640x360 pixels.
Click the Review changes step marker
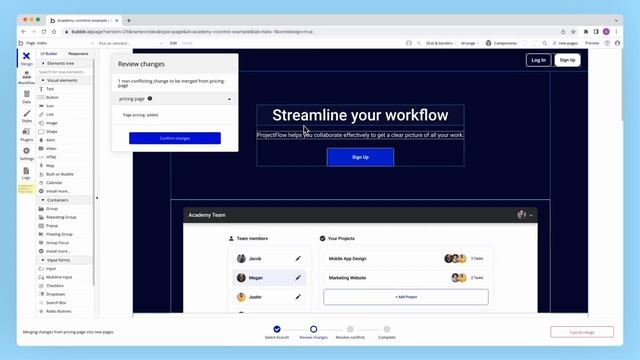[x=313, y=329]
